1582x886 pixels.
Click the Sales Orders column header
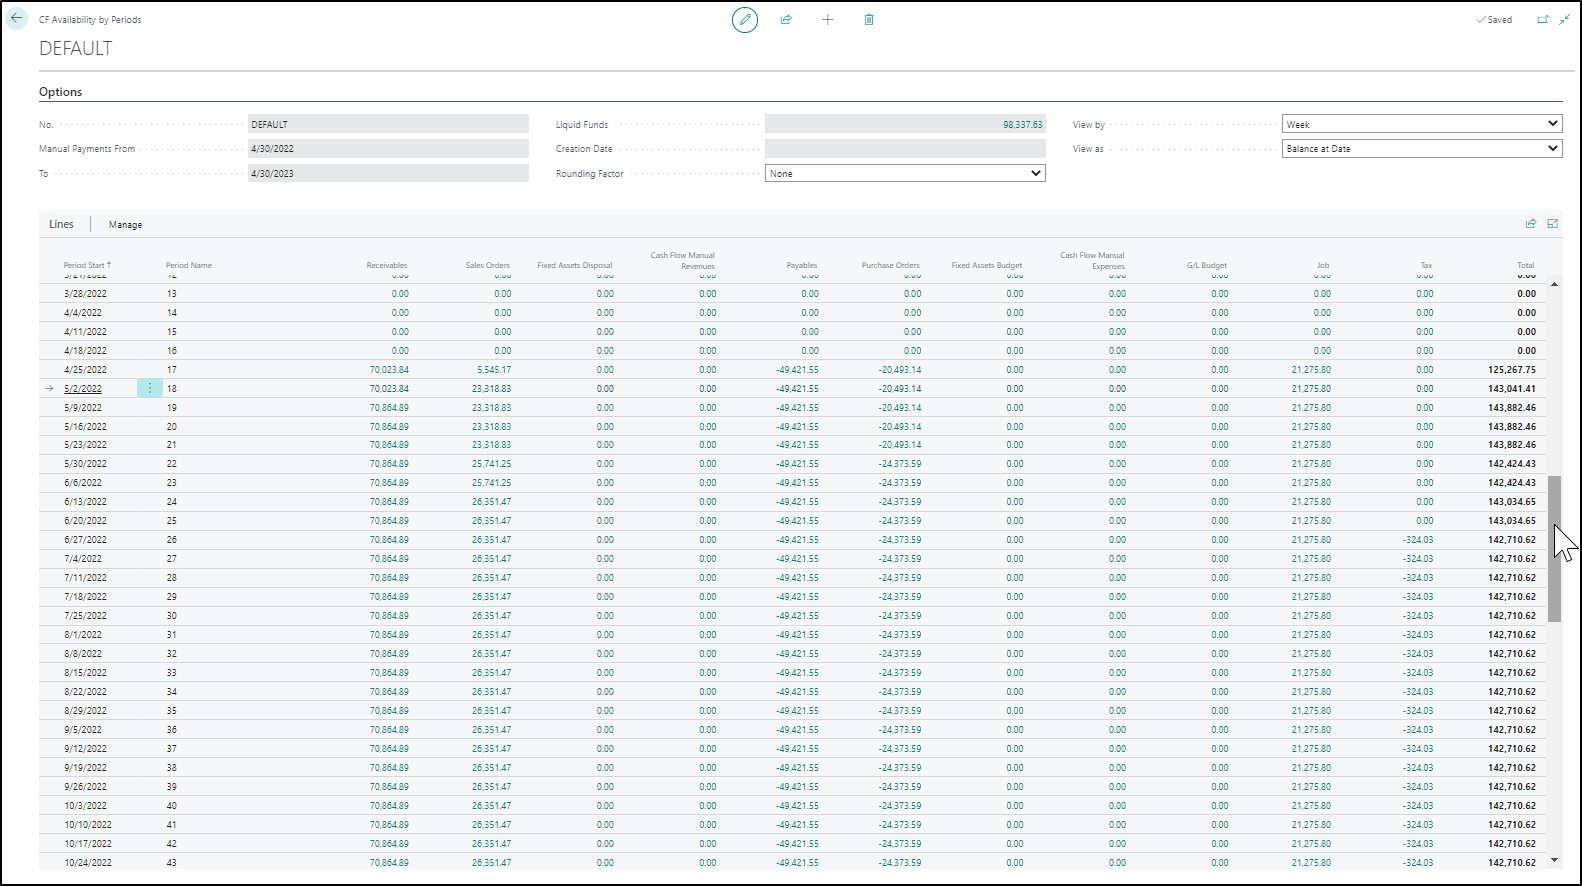(487, 265)
